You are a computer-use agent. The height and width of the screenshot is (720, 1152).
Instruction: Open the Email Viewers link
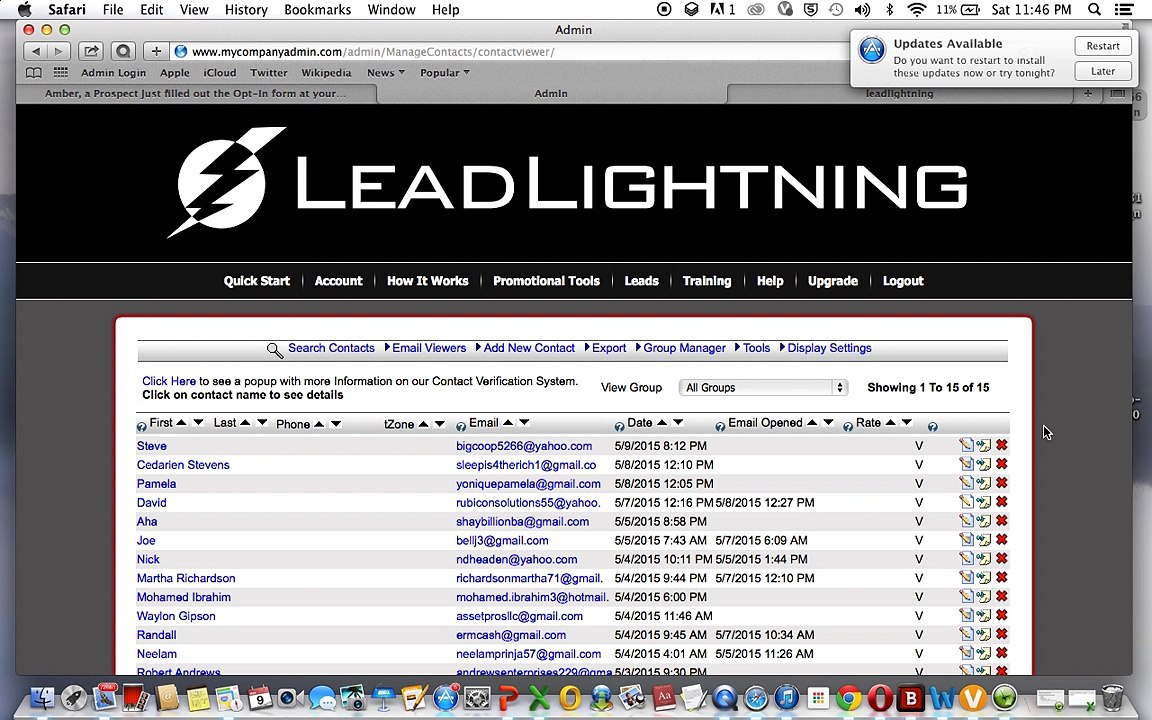[428, 348]
